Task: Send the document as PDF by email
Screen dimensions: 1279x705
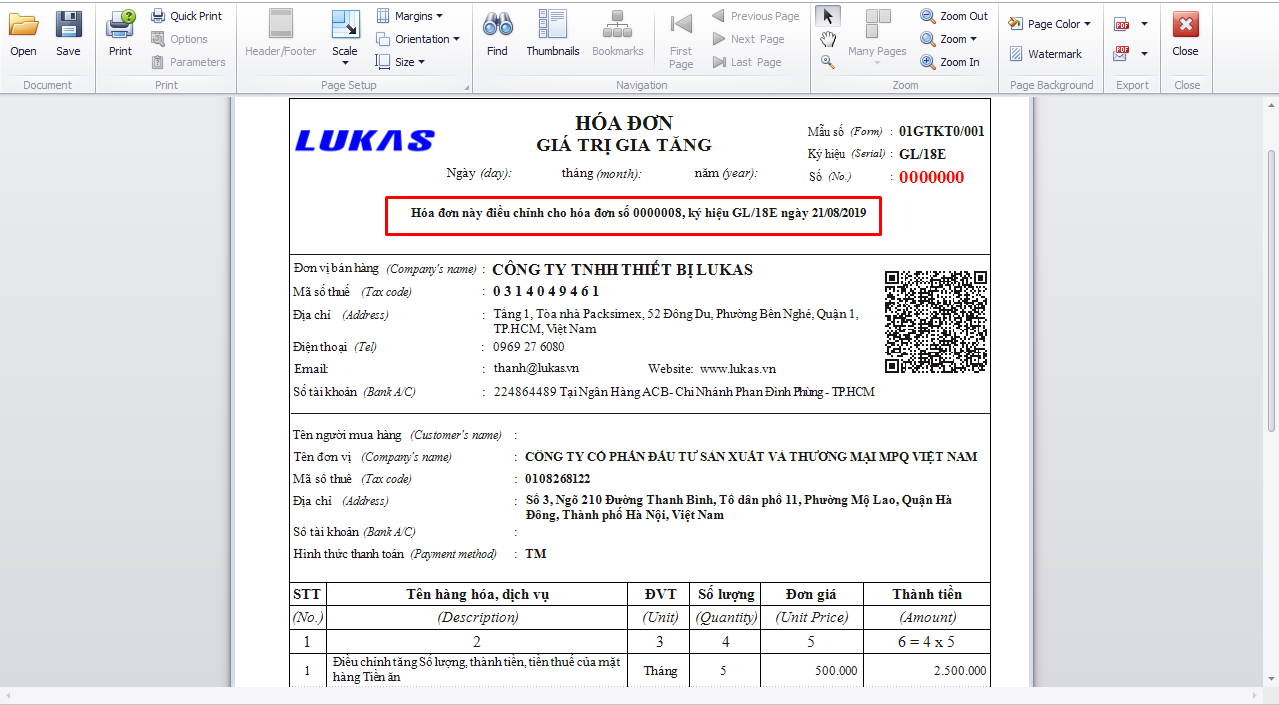Action: pyautogui.click(x=1122, y=53)
